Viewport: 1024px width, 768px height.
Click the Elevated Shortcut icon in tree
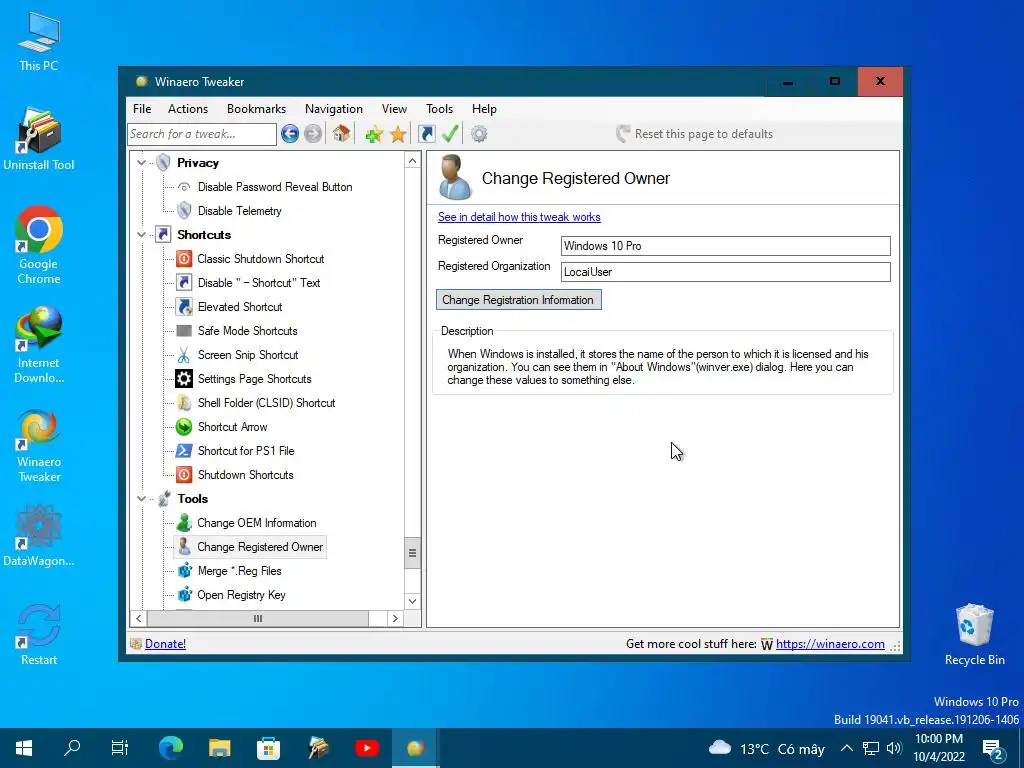184,307
